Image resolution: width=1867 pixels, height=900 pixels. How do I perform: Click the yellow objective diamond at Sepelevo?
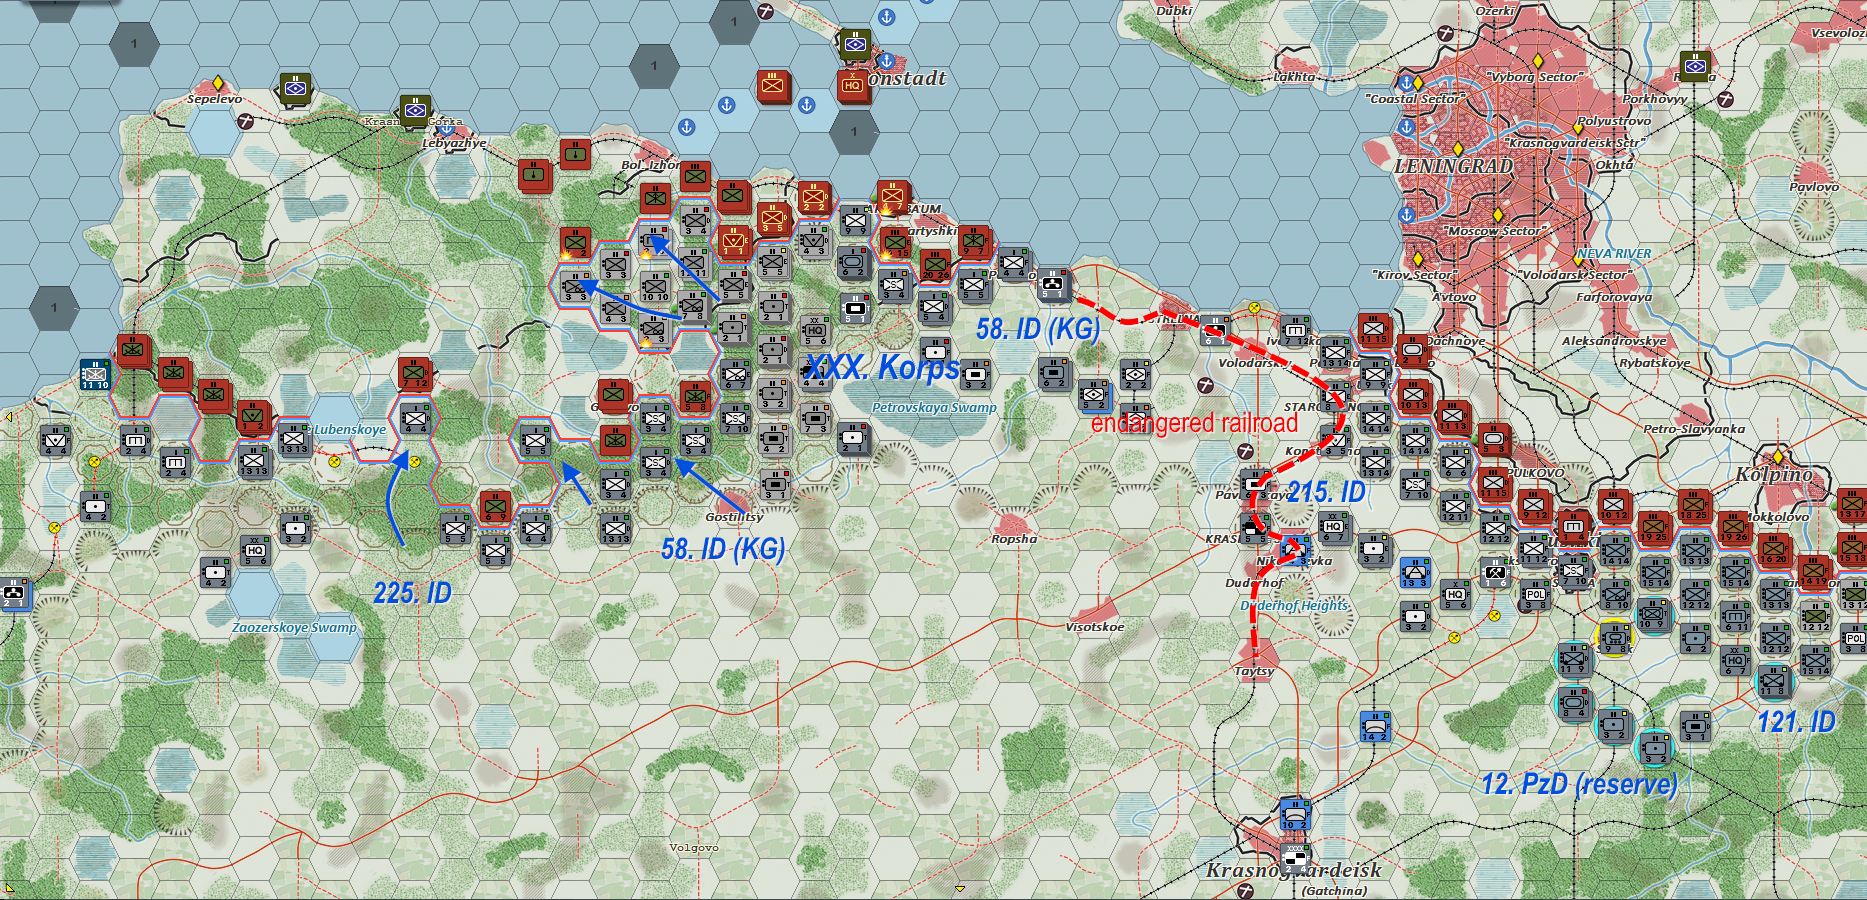[x=218, y=83]
